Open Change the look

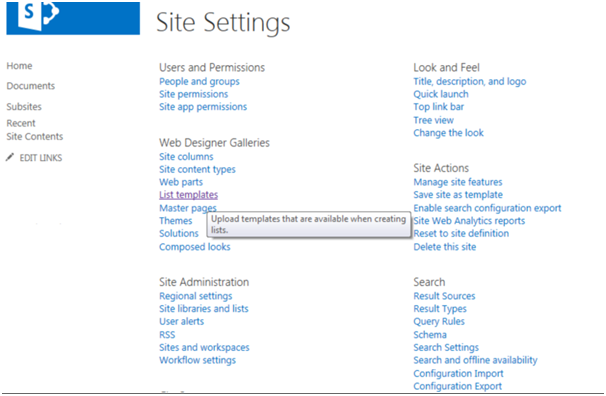(x=448, y=133)
